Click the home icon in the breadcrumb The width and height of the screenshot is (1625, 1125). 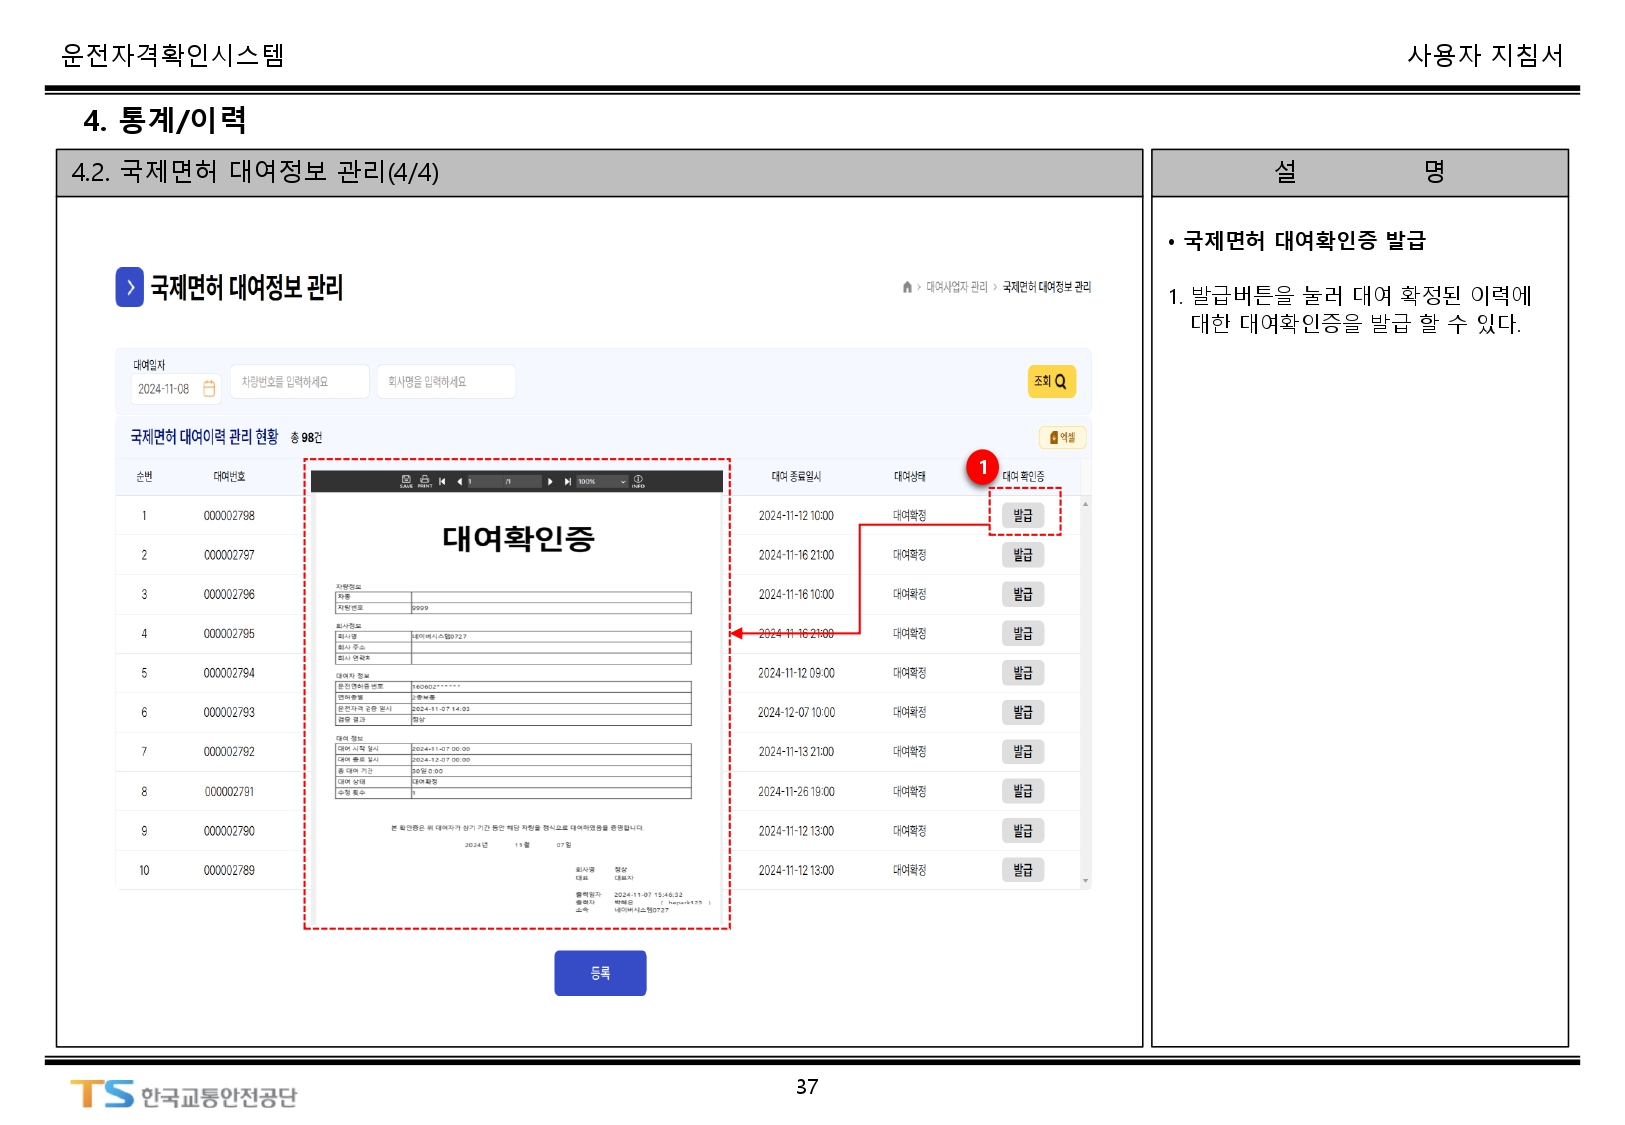tap(907, 287)
